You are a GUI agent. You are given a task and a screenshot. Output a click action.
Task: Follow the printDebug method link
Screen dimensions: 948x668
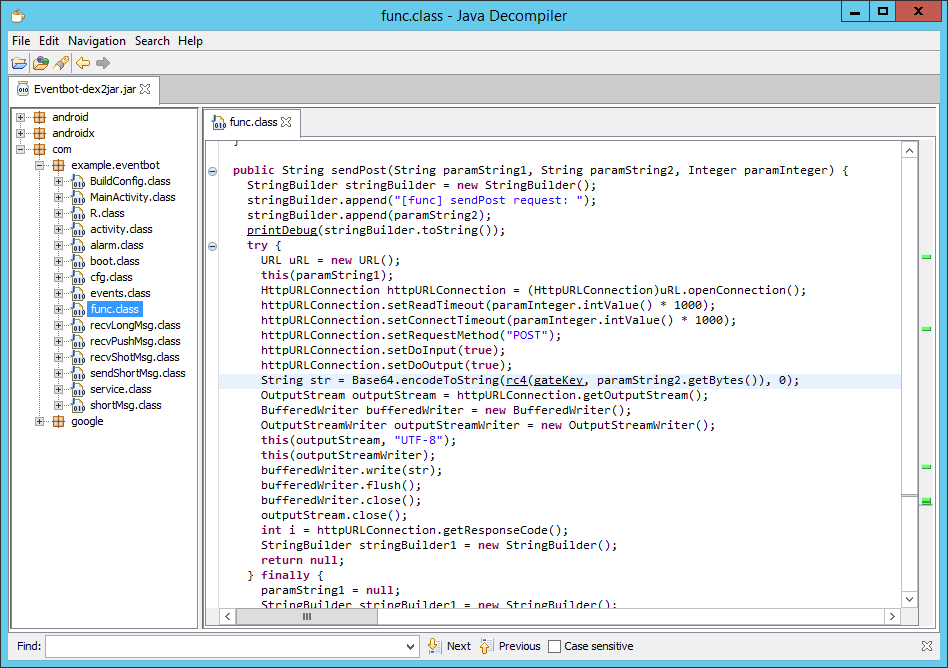(x=282, y=230)
